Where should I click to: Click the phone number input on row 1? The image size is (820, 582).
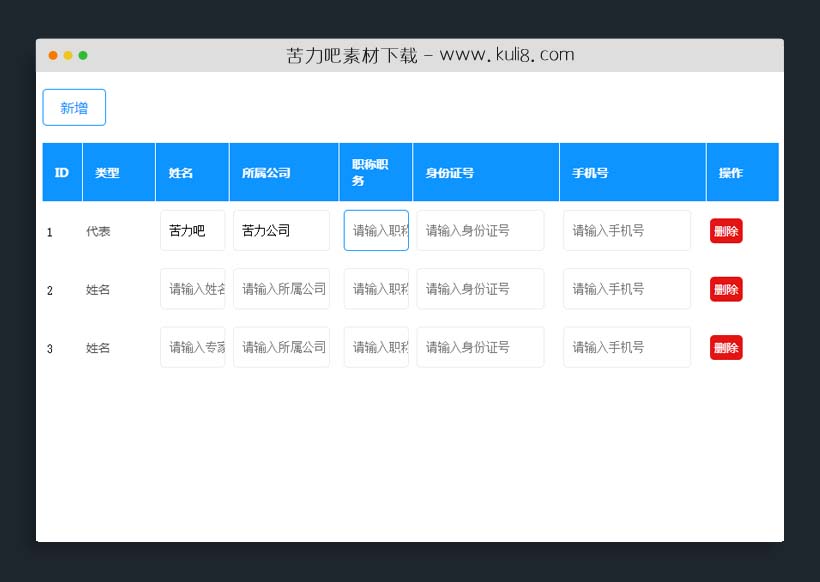coord(626,230)
